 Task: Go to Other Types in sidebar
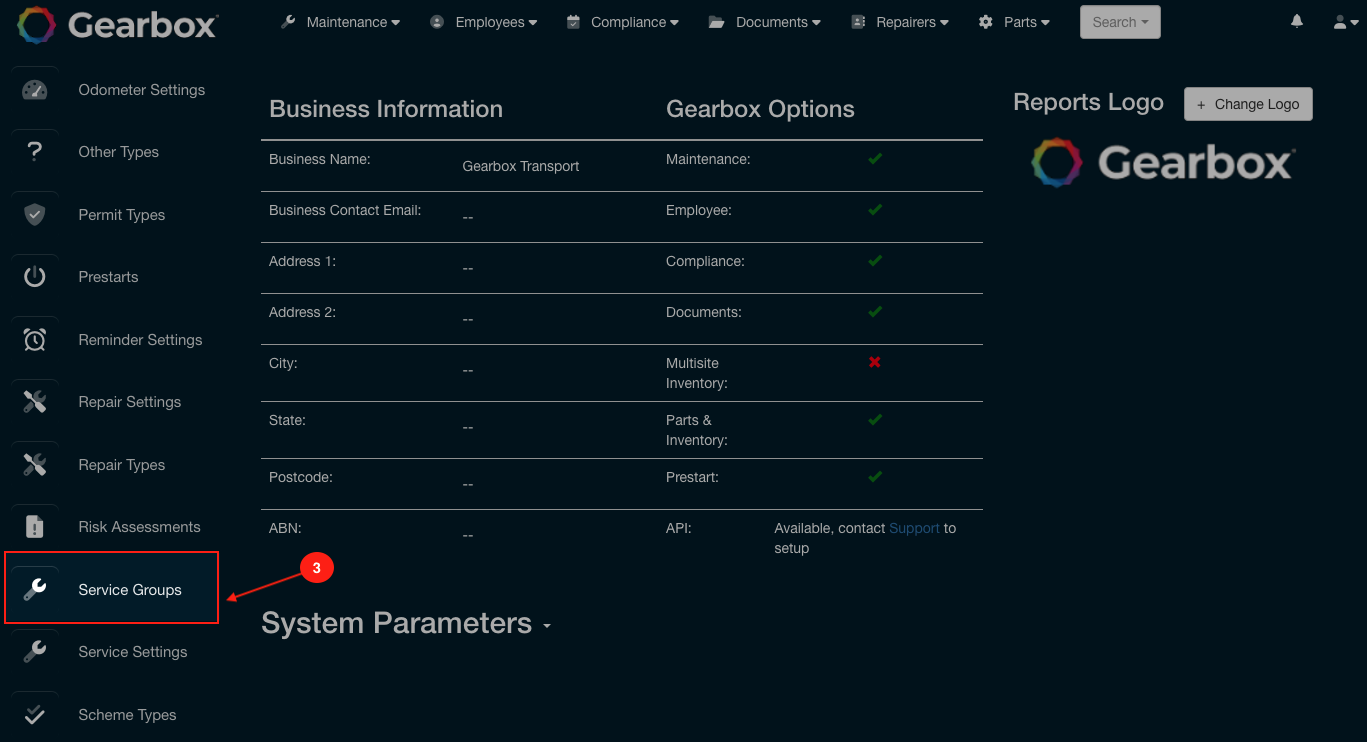[119, 152]
